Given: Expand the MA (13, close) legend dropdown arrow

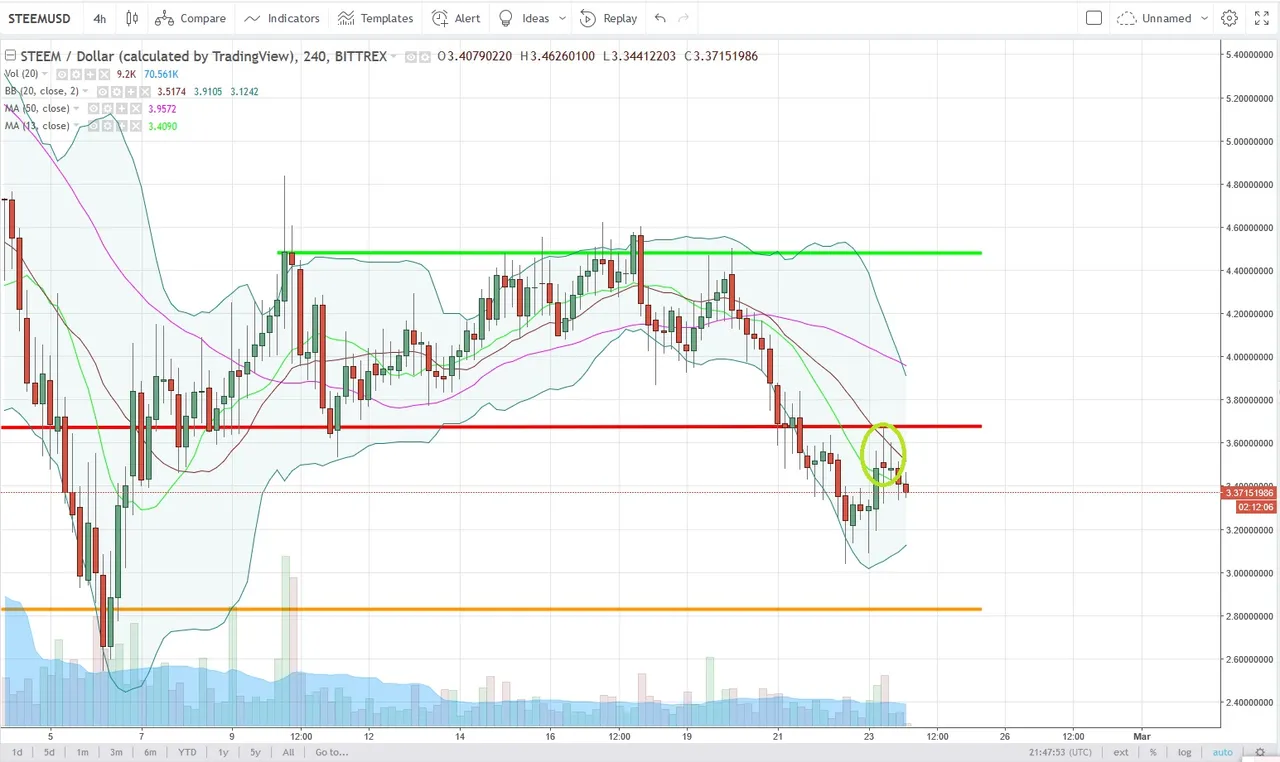Looking at the screenshot, I should point(77,126).
